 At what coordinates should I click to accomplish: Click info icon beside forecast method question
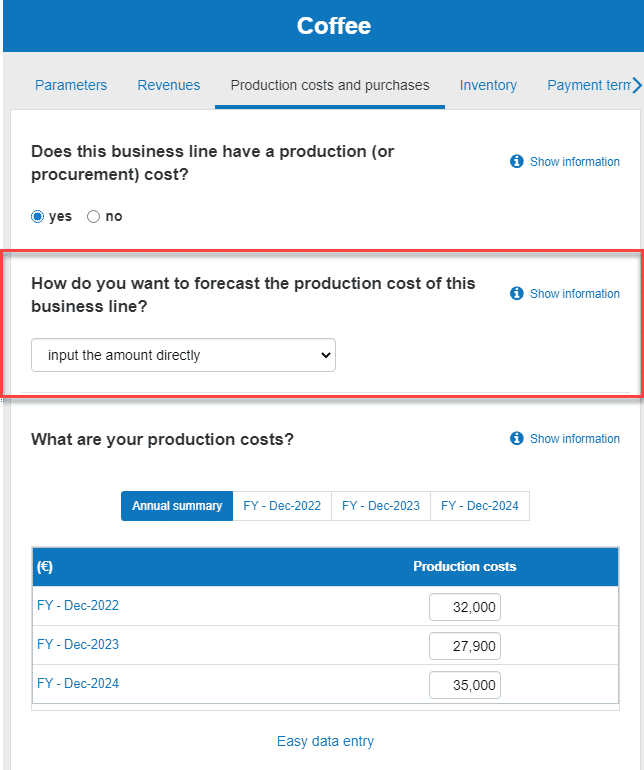(x=516, y=293)
